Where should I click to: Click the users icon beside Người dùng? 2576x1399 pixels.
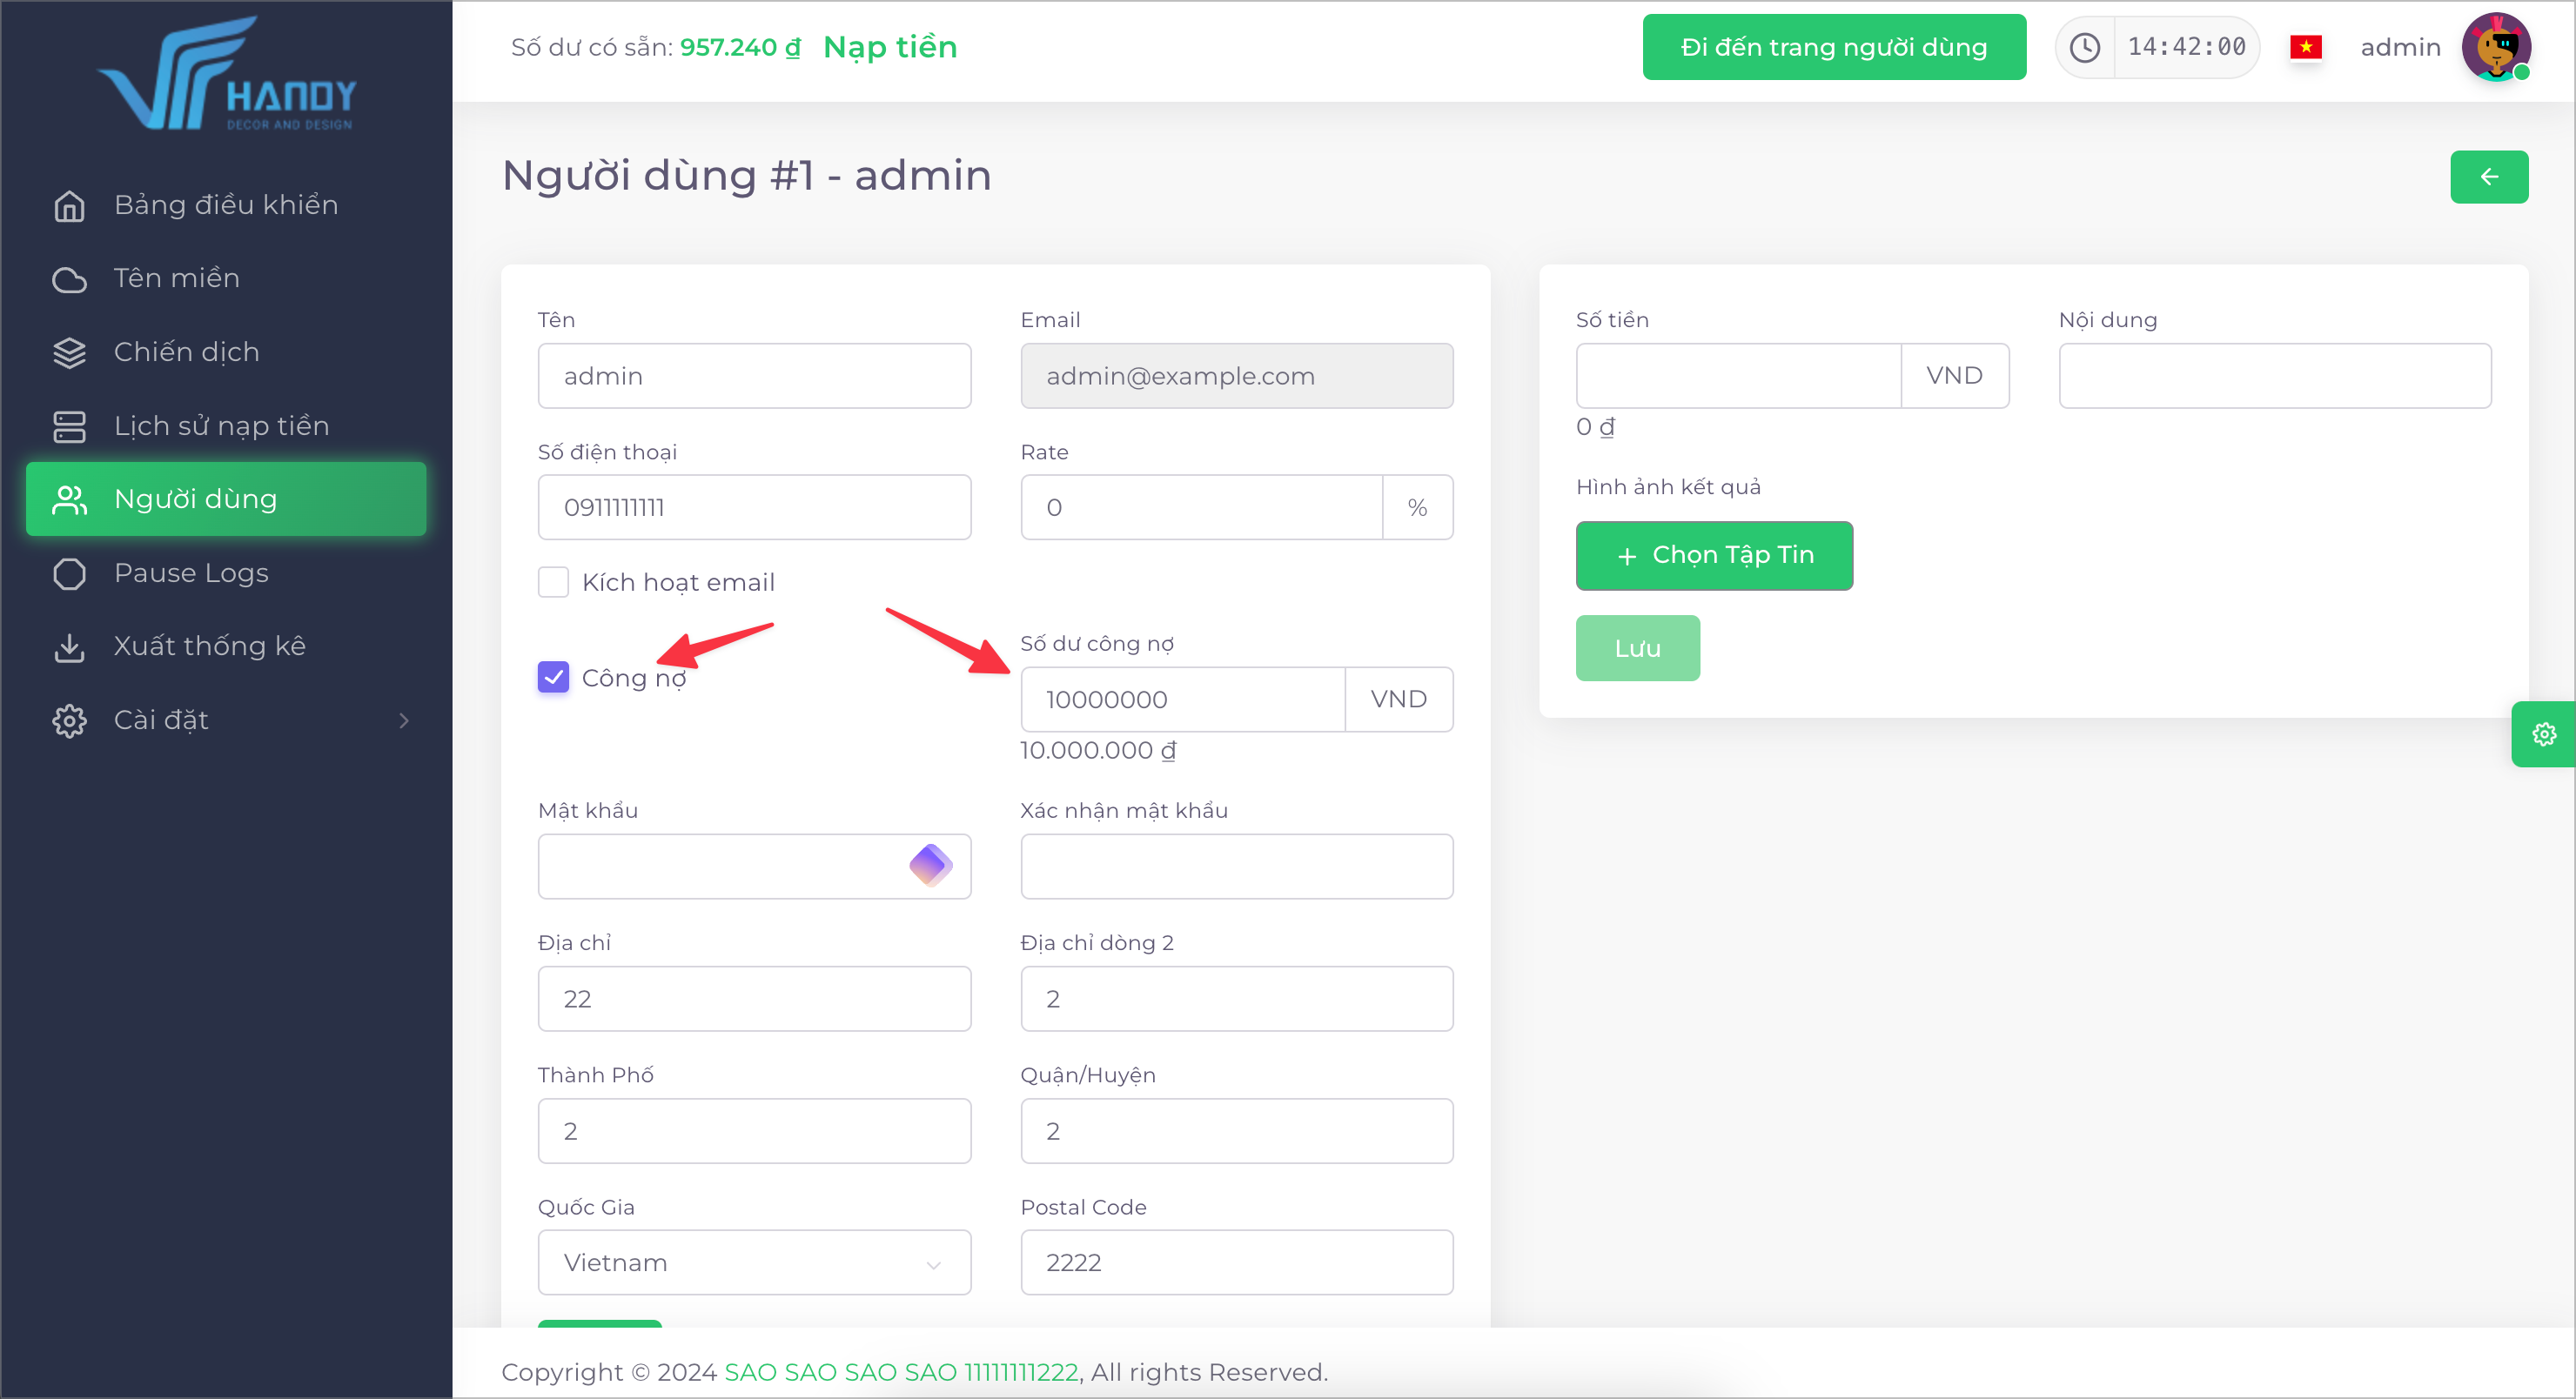point(69,499)
